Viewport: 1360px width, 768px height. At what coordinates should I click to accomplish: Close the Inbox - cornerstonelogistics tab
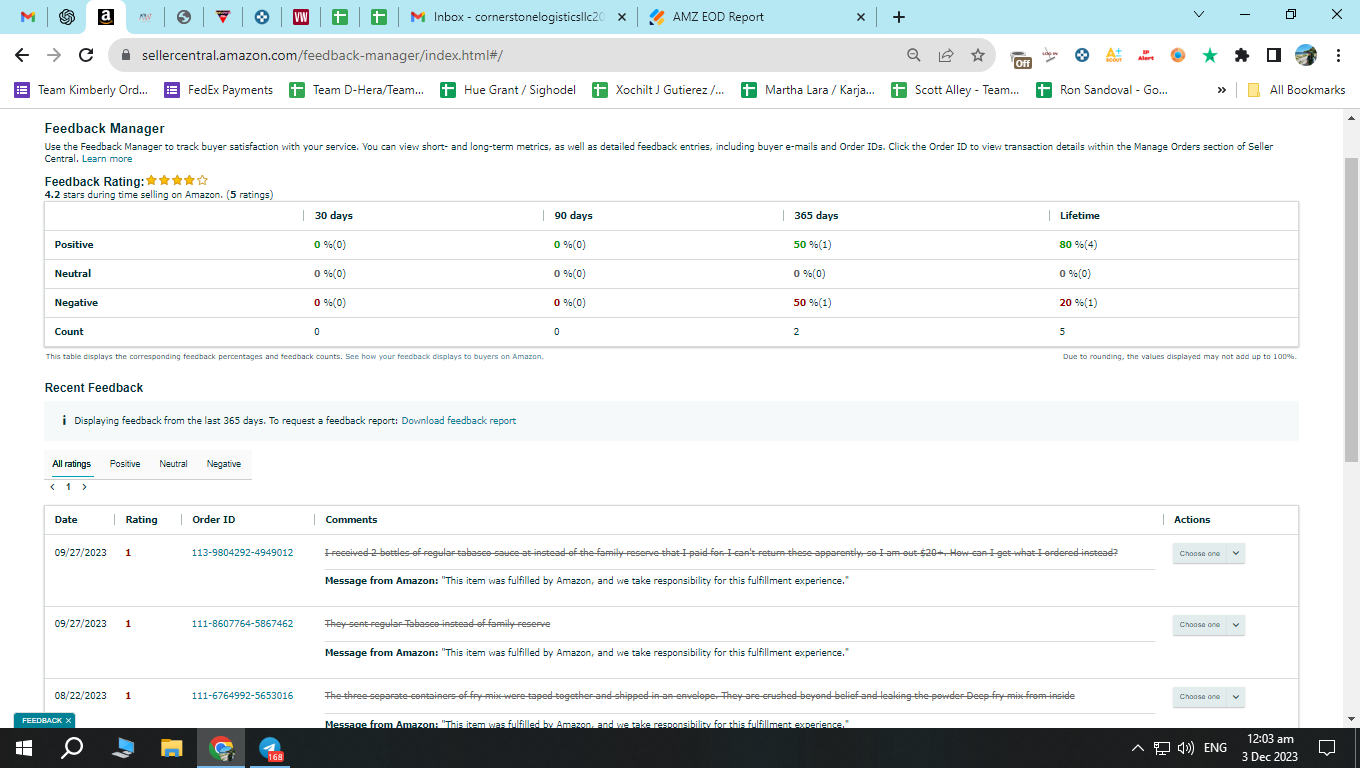621,17
